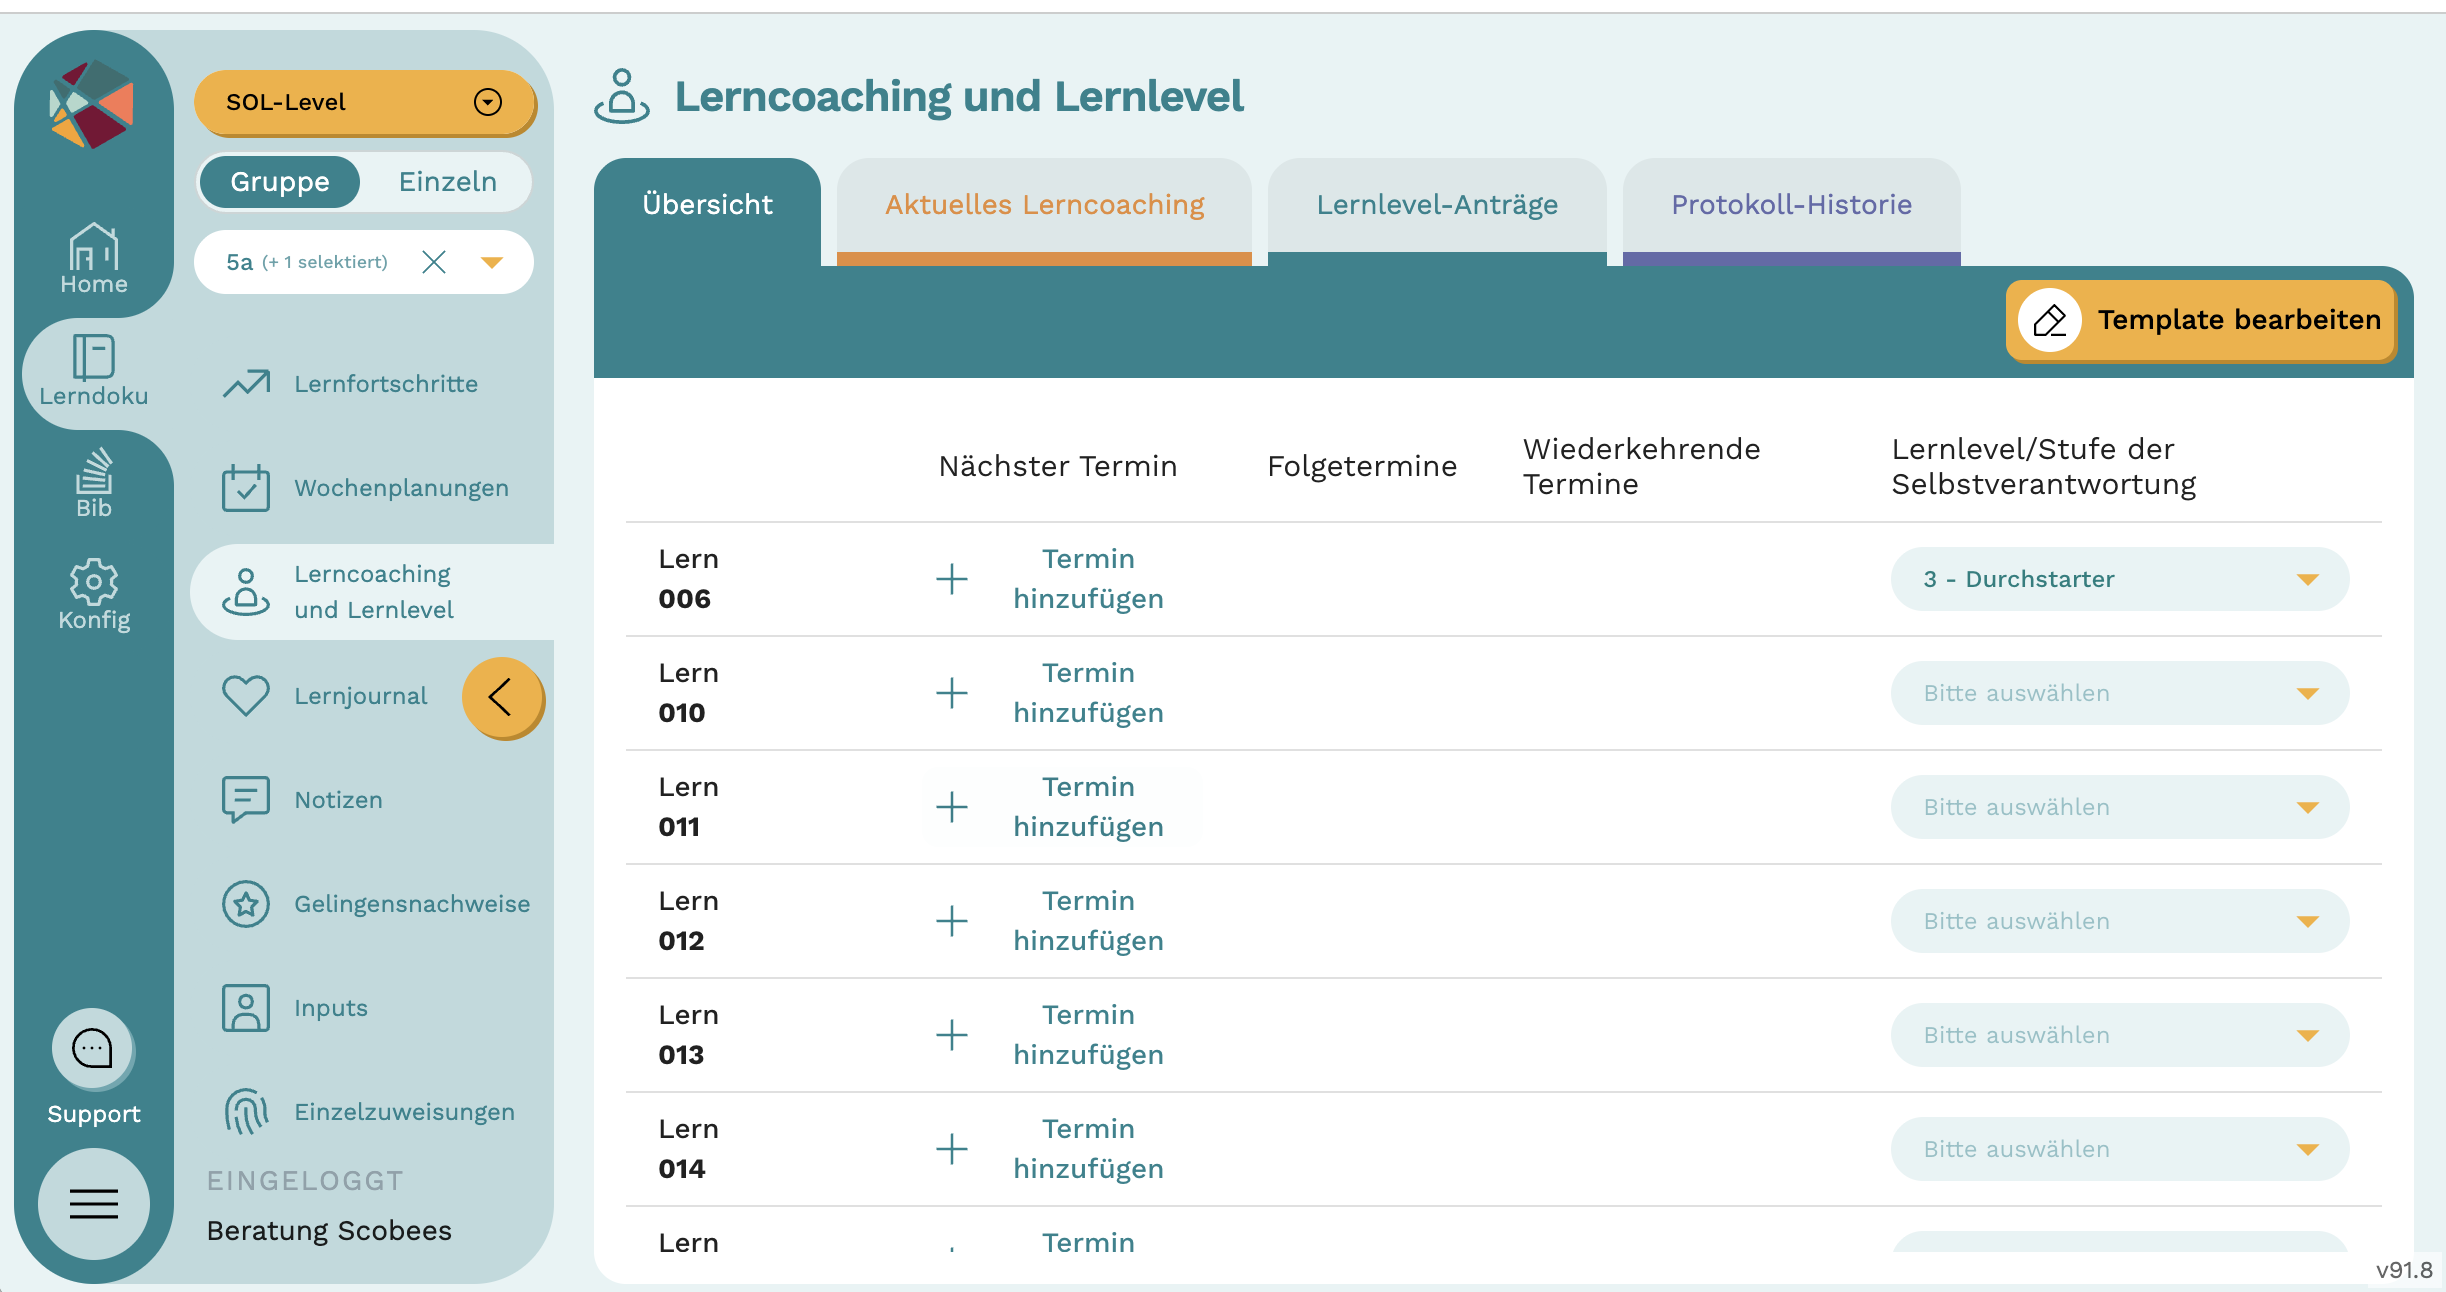Open the hamburger menu button
2446x1292 pixels.
point(94,1204)
